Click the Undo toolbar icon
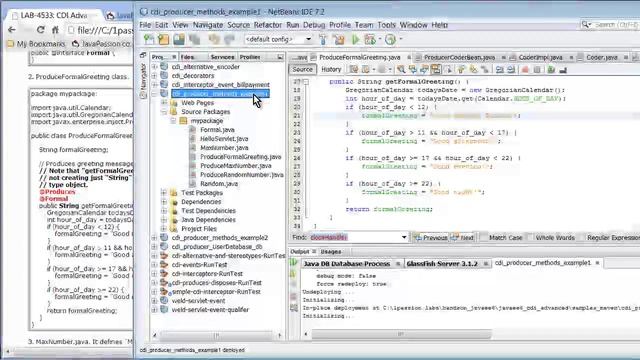640x360 pixels. click(x=214, y=40)
